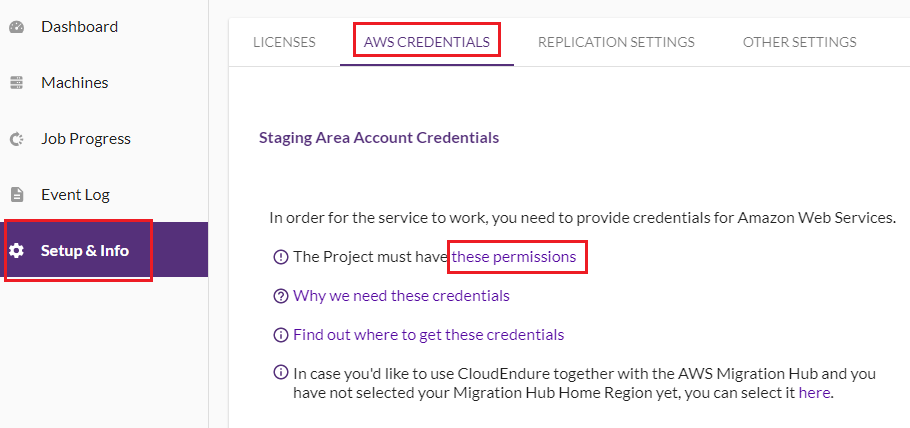Open 'Why we need these credentials' link
The image size is (910, 428).
point(401,296)
